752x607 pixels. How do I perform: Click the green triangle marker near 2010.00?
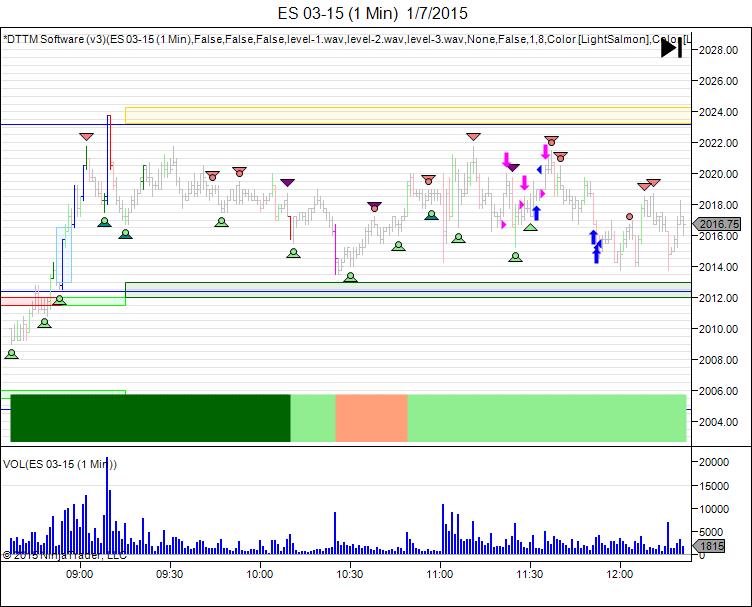point(45,323)
